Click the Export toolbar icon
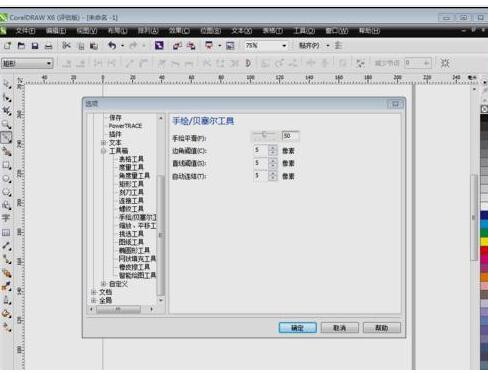This screenshot has height=373, width=488. [191, 46]
